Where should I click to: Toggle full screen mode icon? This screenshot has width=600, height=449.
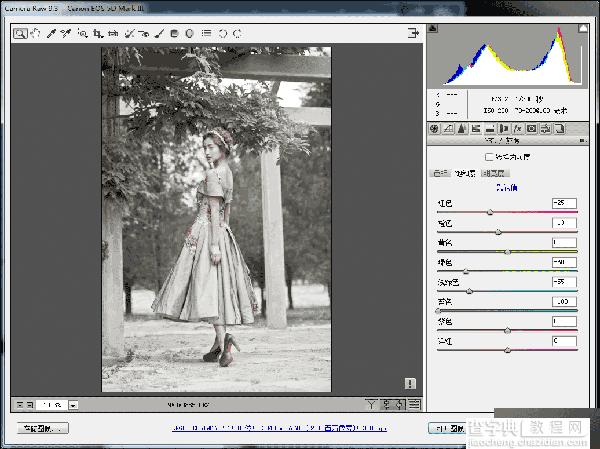tap(413, 33)
